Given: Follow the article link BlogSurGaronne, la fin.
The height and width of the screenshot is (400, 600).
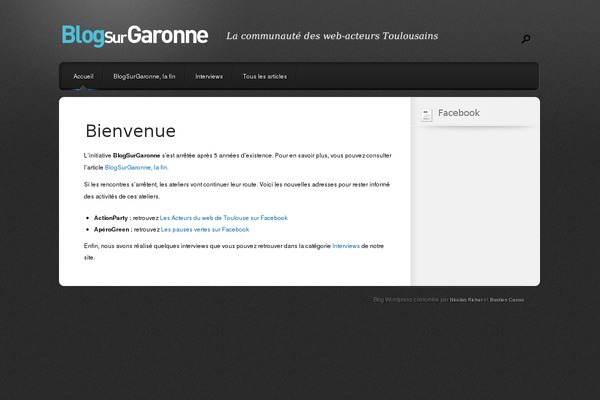Looking at the screenshot, I should point(136,168).
